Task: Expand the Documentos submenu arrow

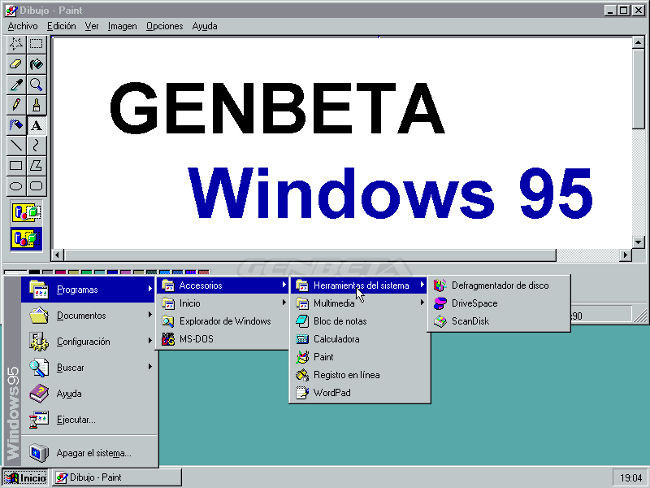Action: point(150,315)
